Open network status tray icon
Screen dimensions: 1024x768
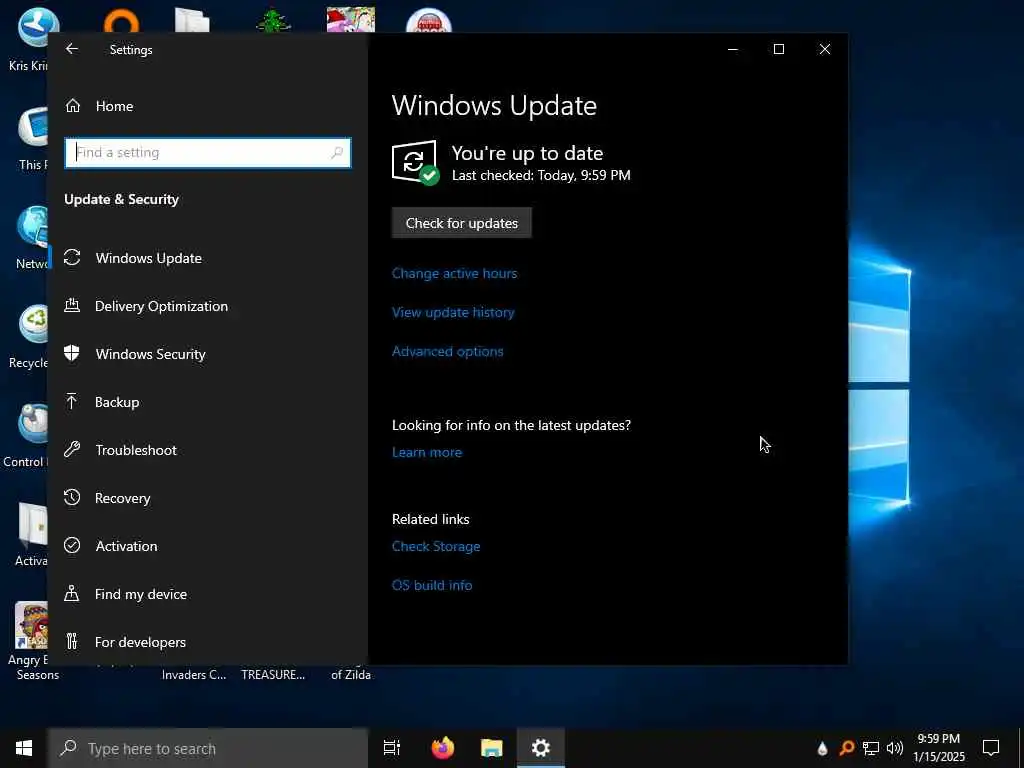pyautogui.click(x=871, y=748)
